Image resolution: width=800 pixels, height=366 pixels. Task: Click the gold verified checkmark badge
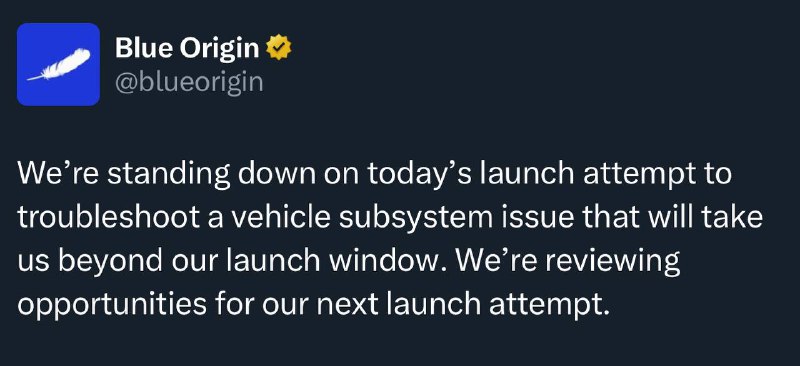coord(279,48)
